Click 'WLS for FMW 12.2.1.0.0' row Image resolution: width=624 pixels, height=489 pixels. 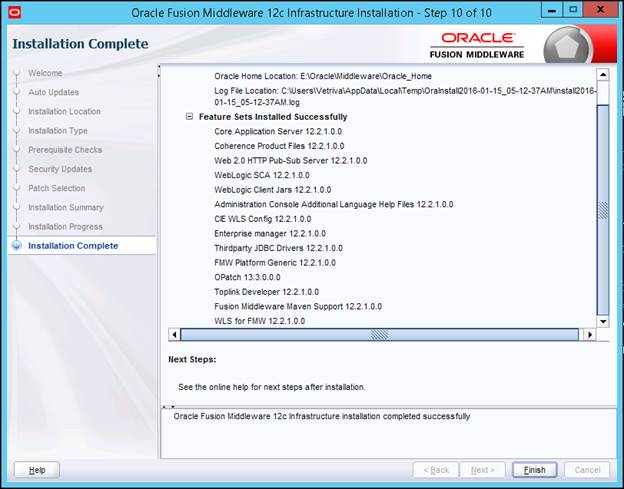click(259, 321)
